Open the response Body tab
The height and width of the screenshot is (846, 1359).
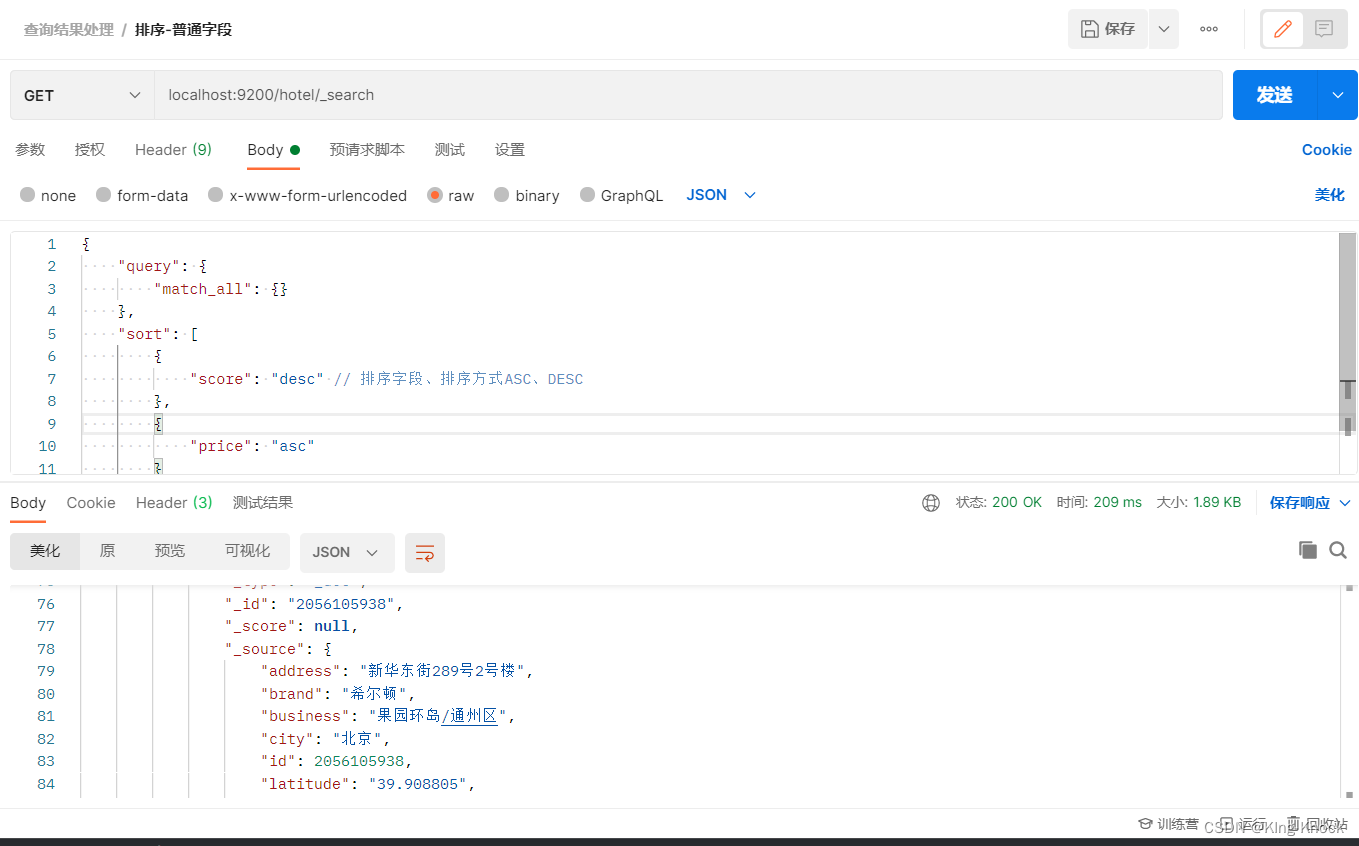(x=28, y=502)
